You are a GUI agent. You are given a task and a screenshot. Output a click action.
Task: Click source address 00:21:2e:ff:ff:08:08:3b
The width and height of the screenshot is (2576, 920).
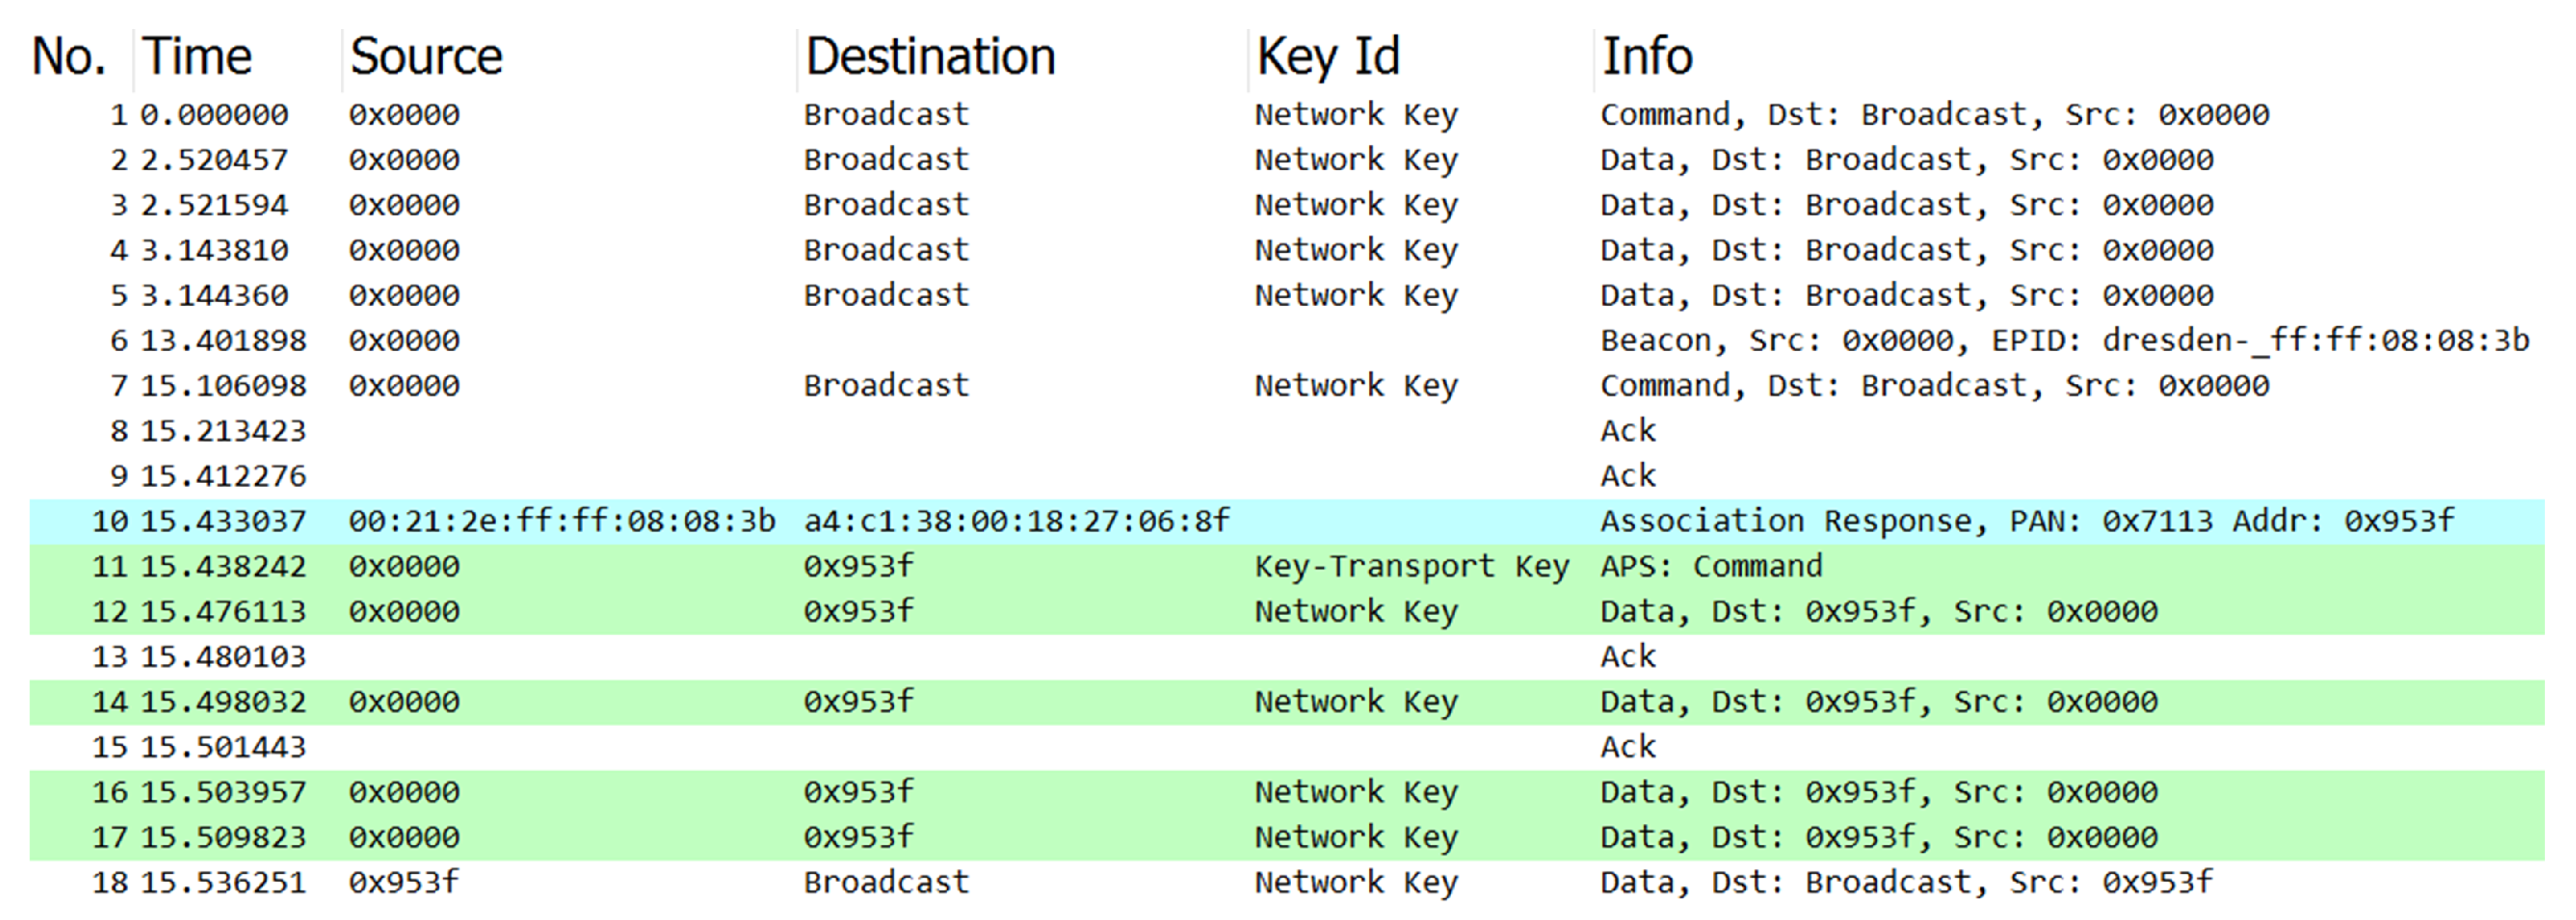561,521
